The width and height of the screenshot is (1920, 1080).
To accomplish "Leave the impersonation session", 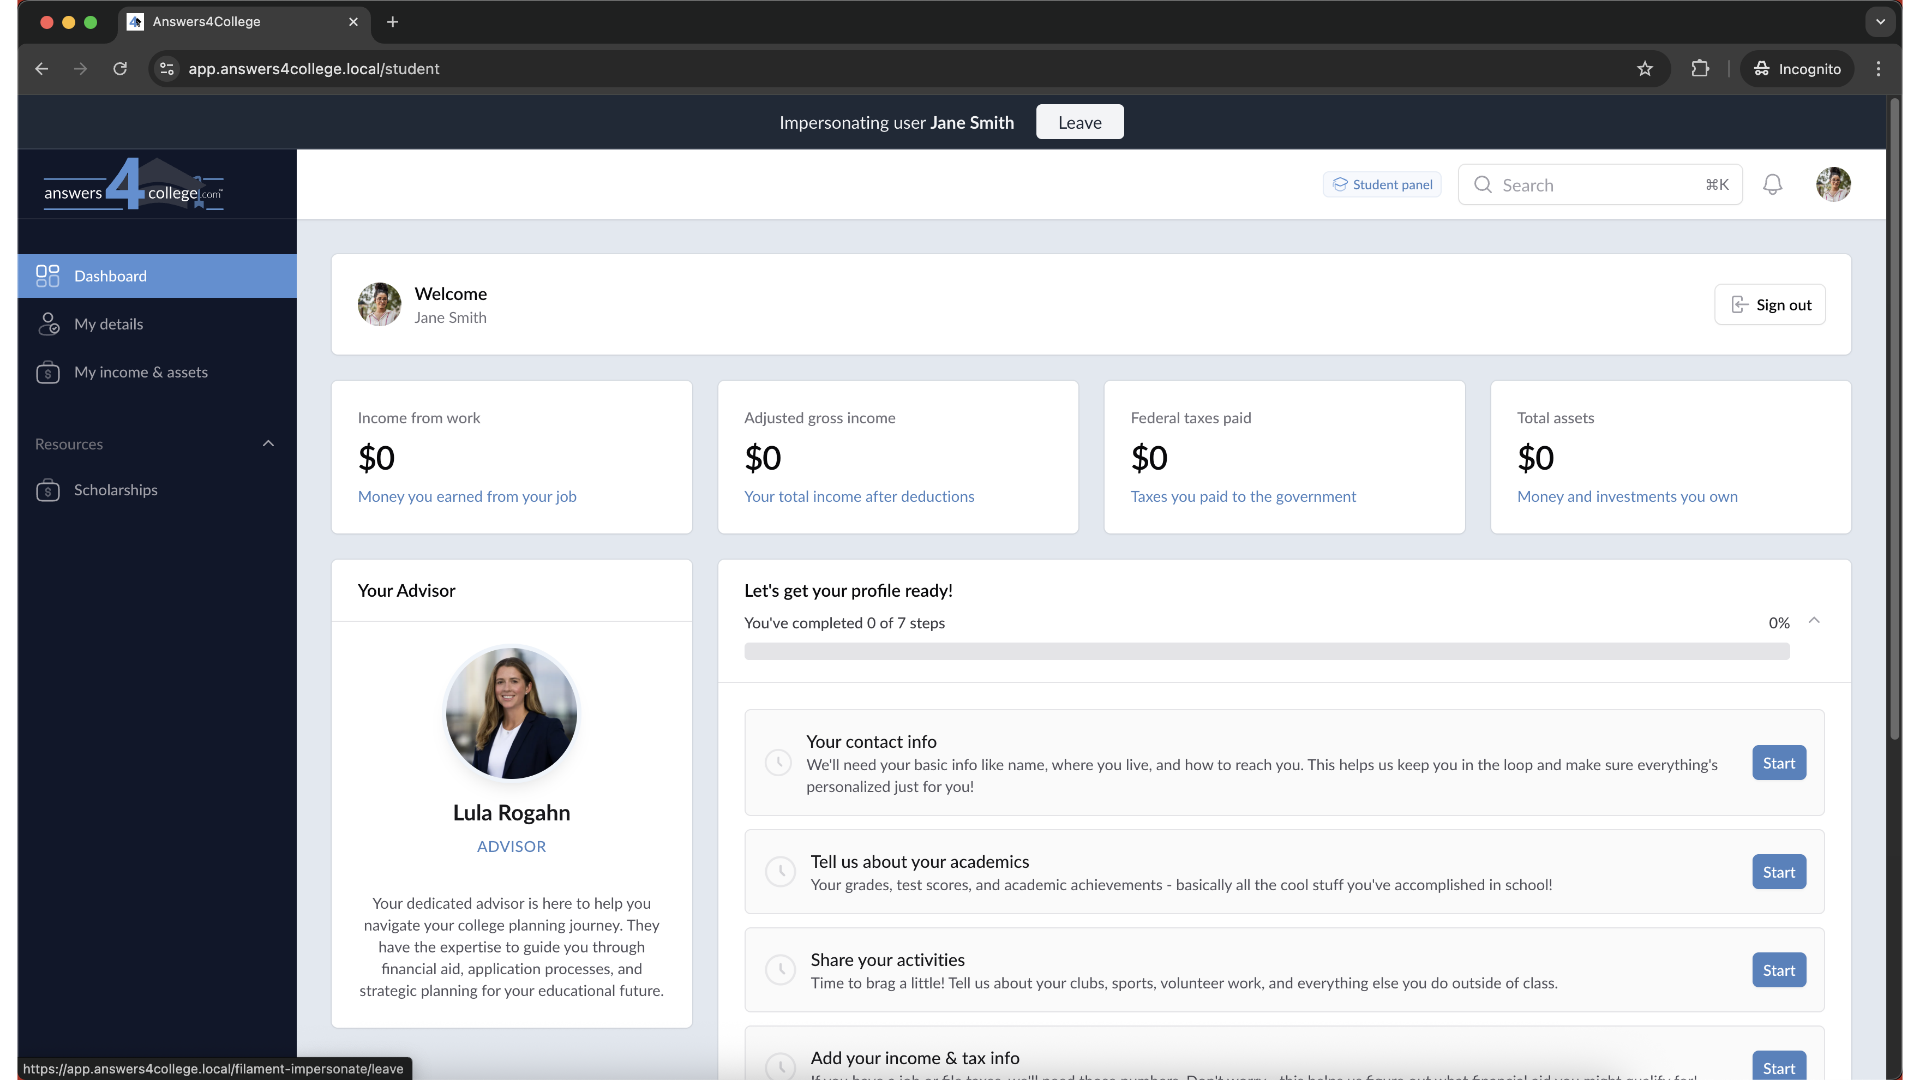I will [1079, 122].
